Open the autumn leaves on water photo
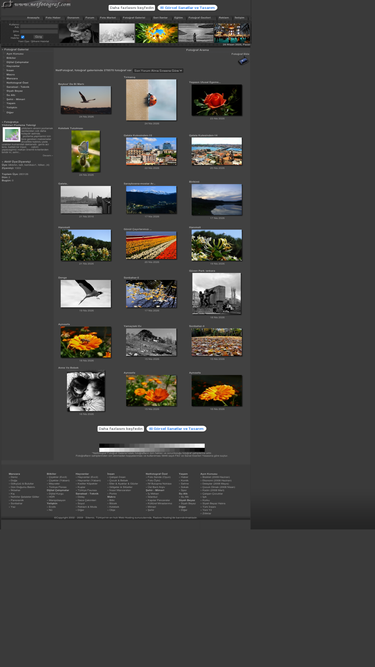Viewport: 375px width, 667px height. tap(151, 294)
